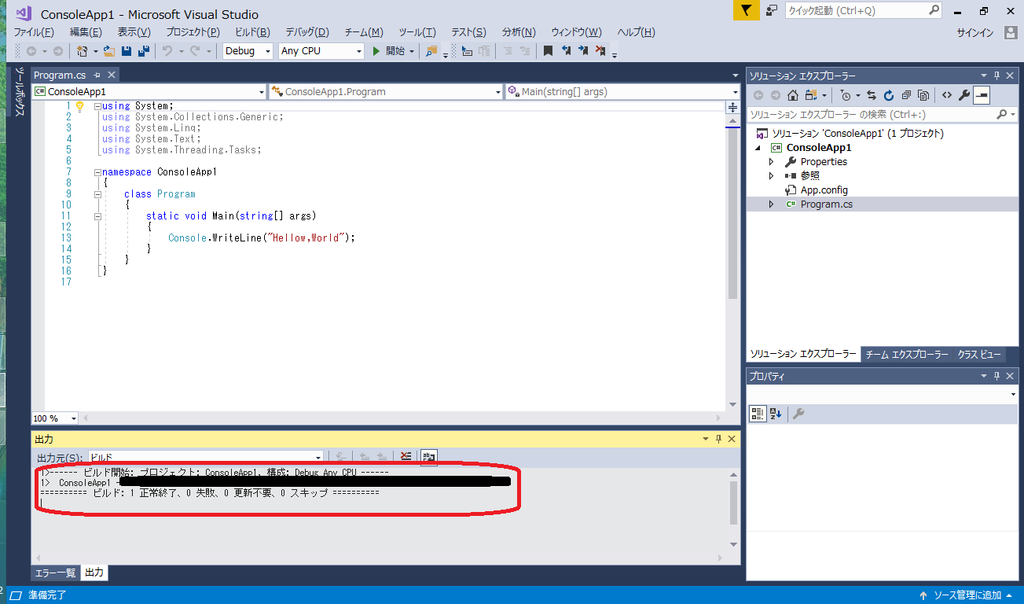
Task: Expand the Properties node in Solution Explorer
Action: point(771,161)
